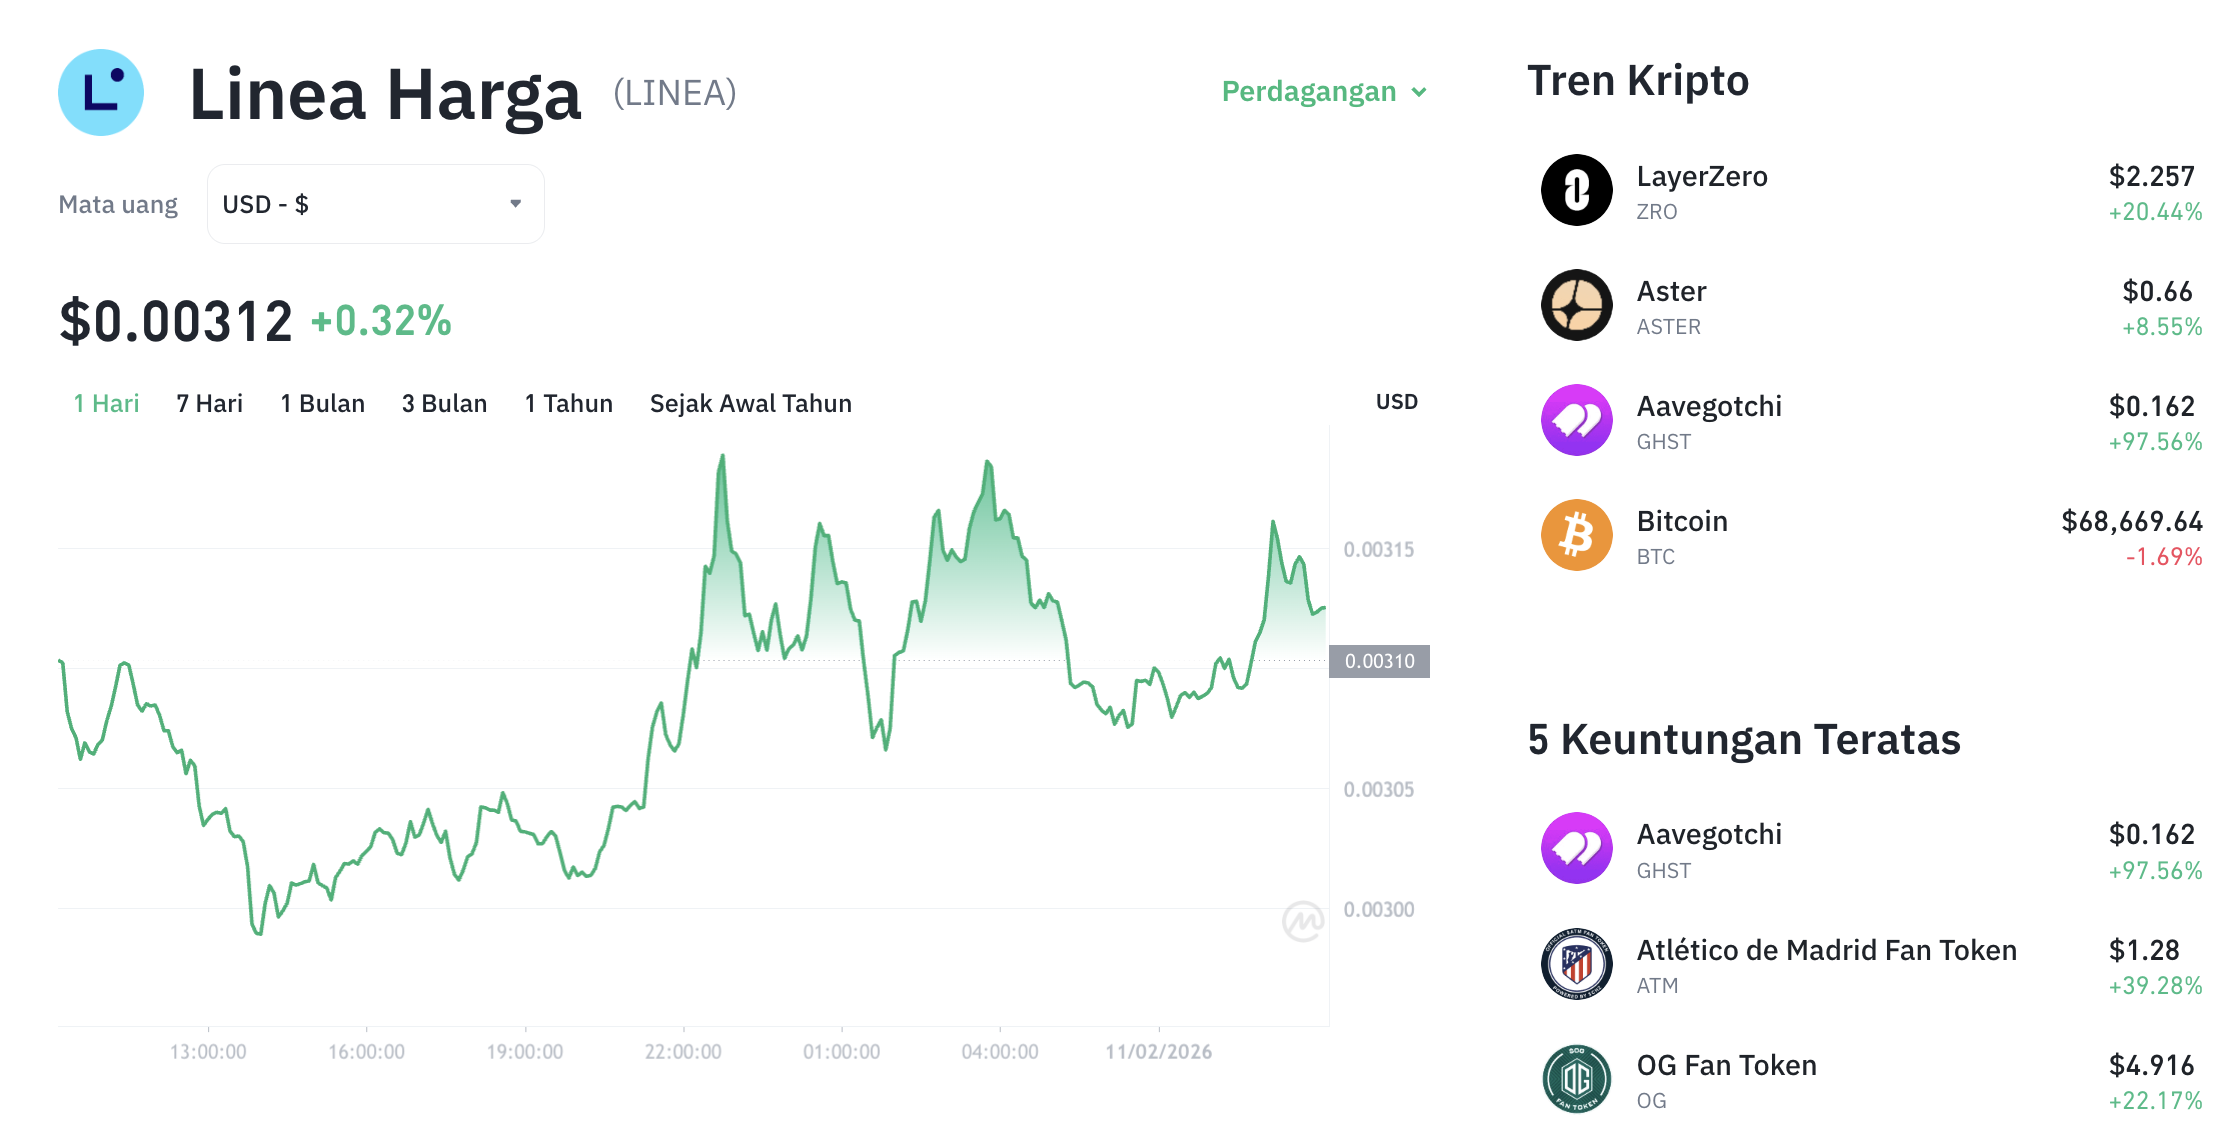The height and width of the screenshot is (1130, 2216).
Task: Select Sejak Awal Tahun range
Action: (751, 403)
